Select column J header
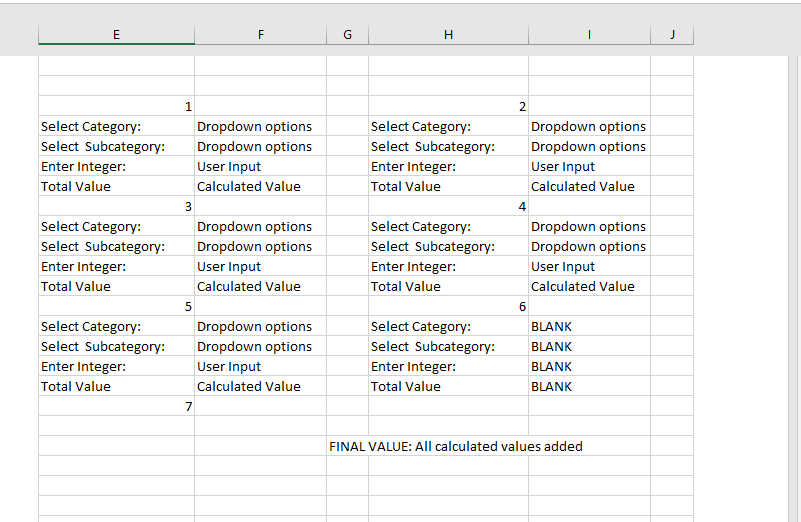This screenshot has width=801, height=522. (x=672, y=35)
